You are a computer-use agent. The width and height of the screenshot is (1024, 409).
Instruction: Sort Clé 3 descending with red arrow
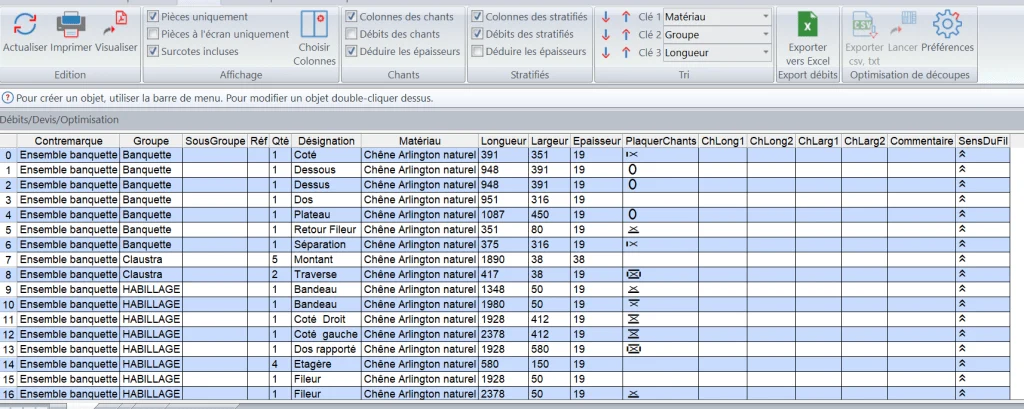coord(606,53)
